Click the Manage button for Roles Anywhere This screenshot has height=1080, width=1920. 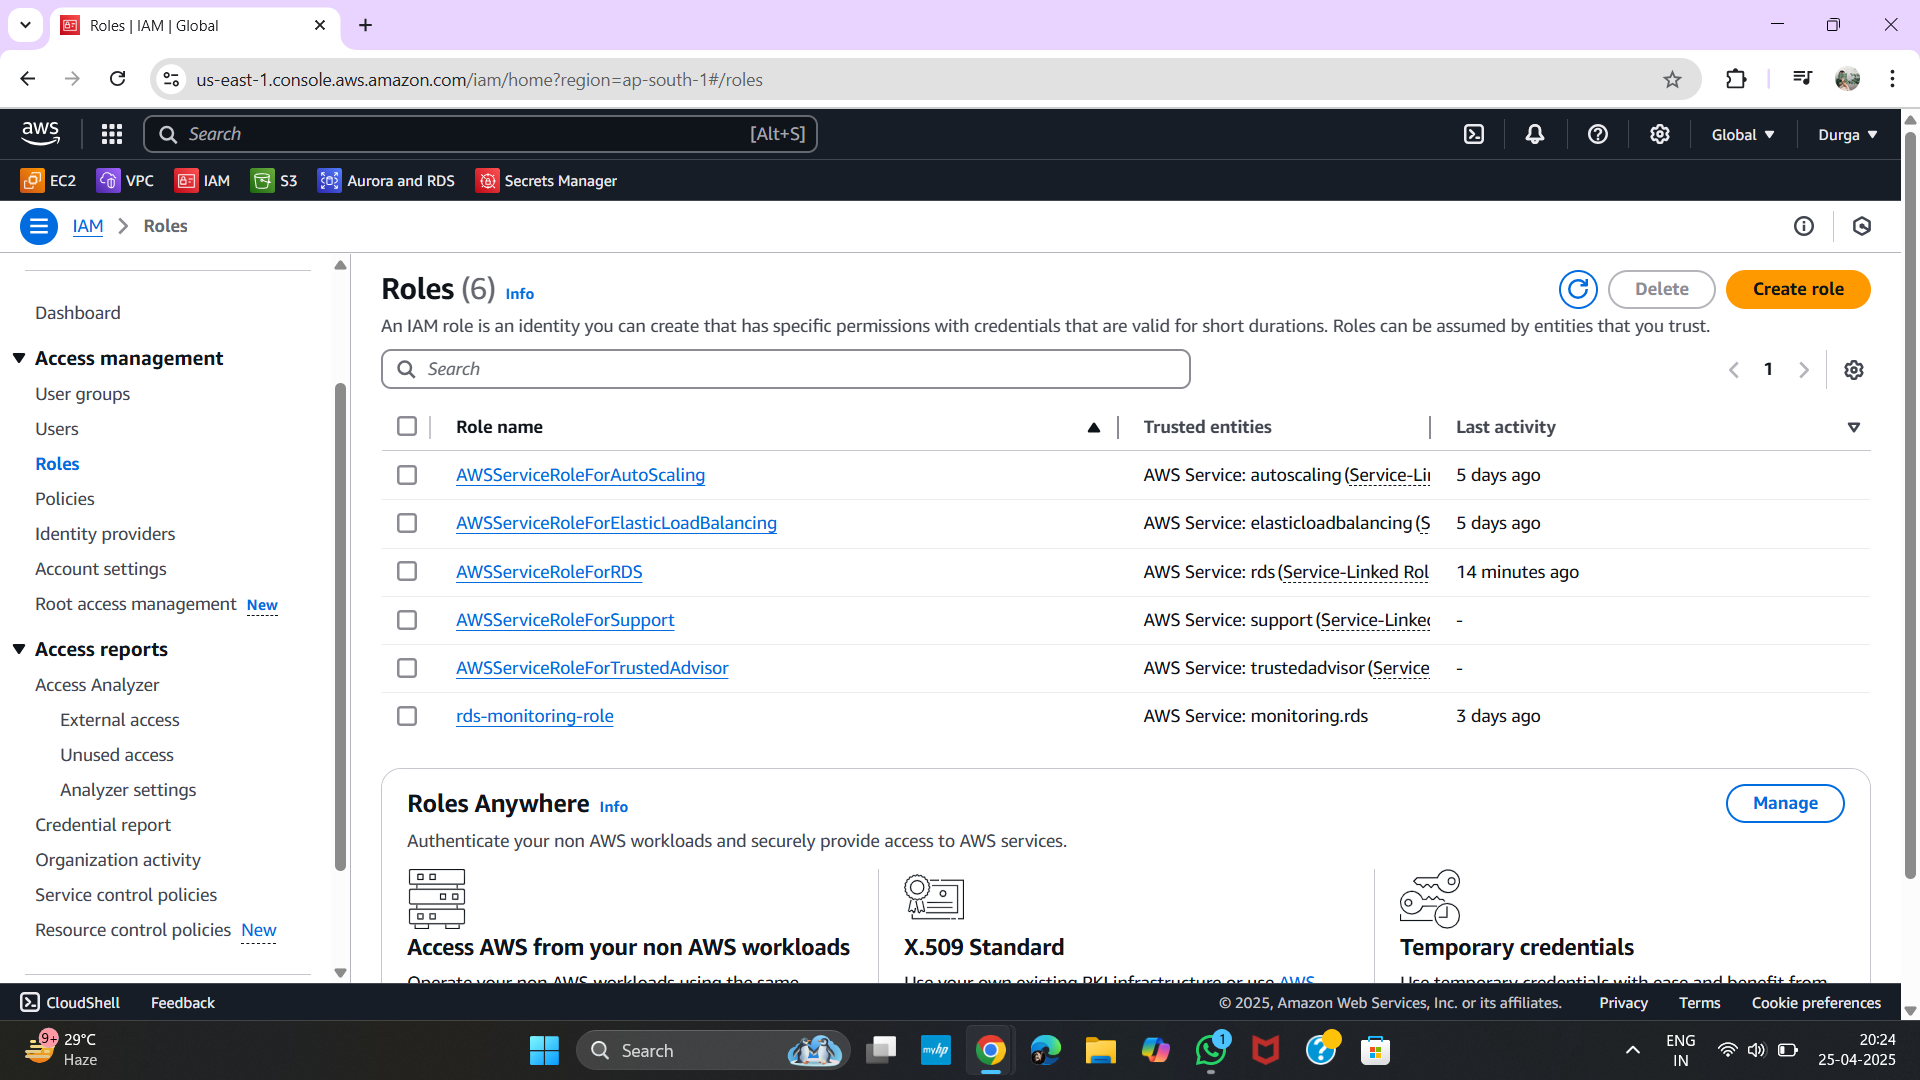pyautogui.click(x=1785, y=803)
